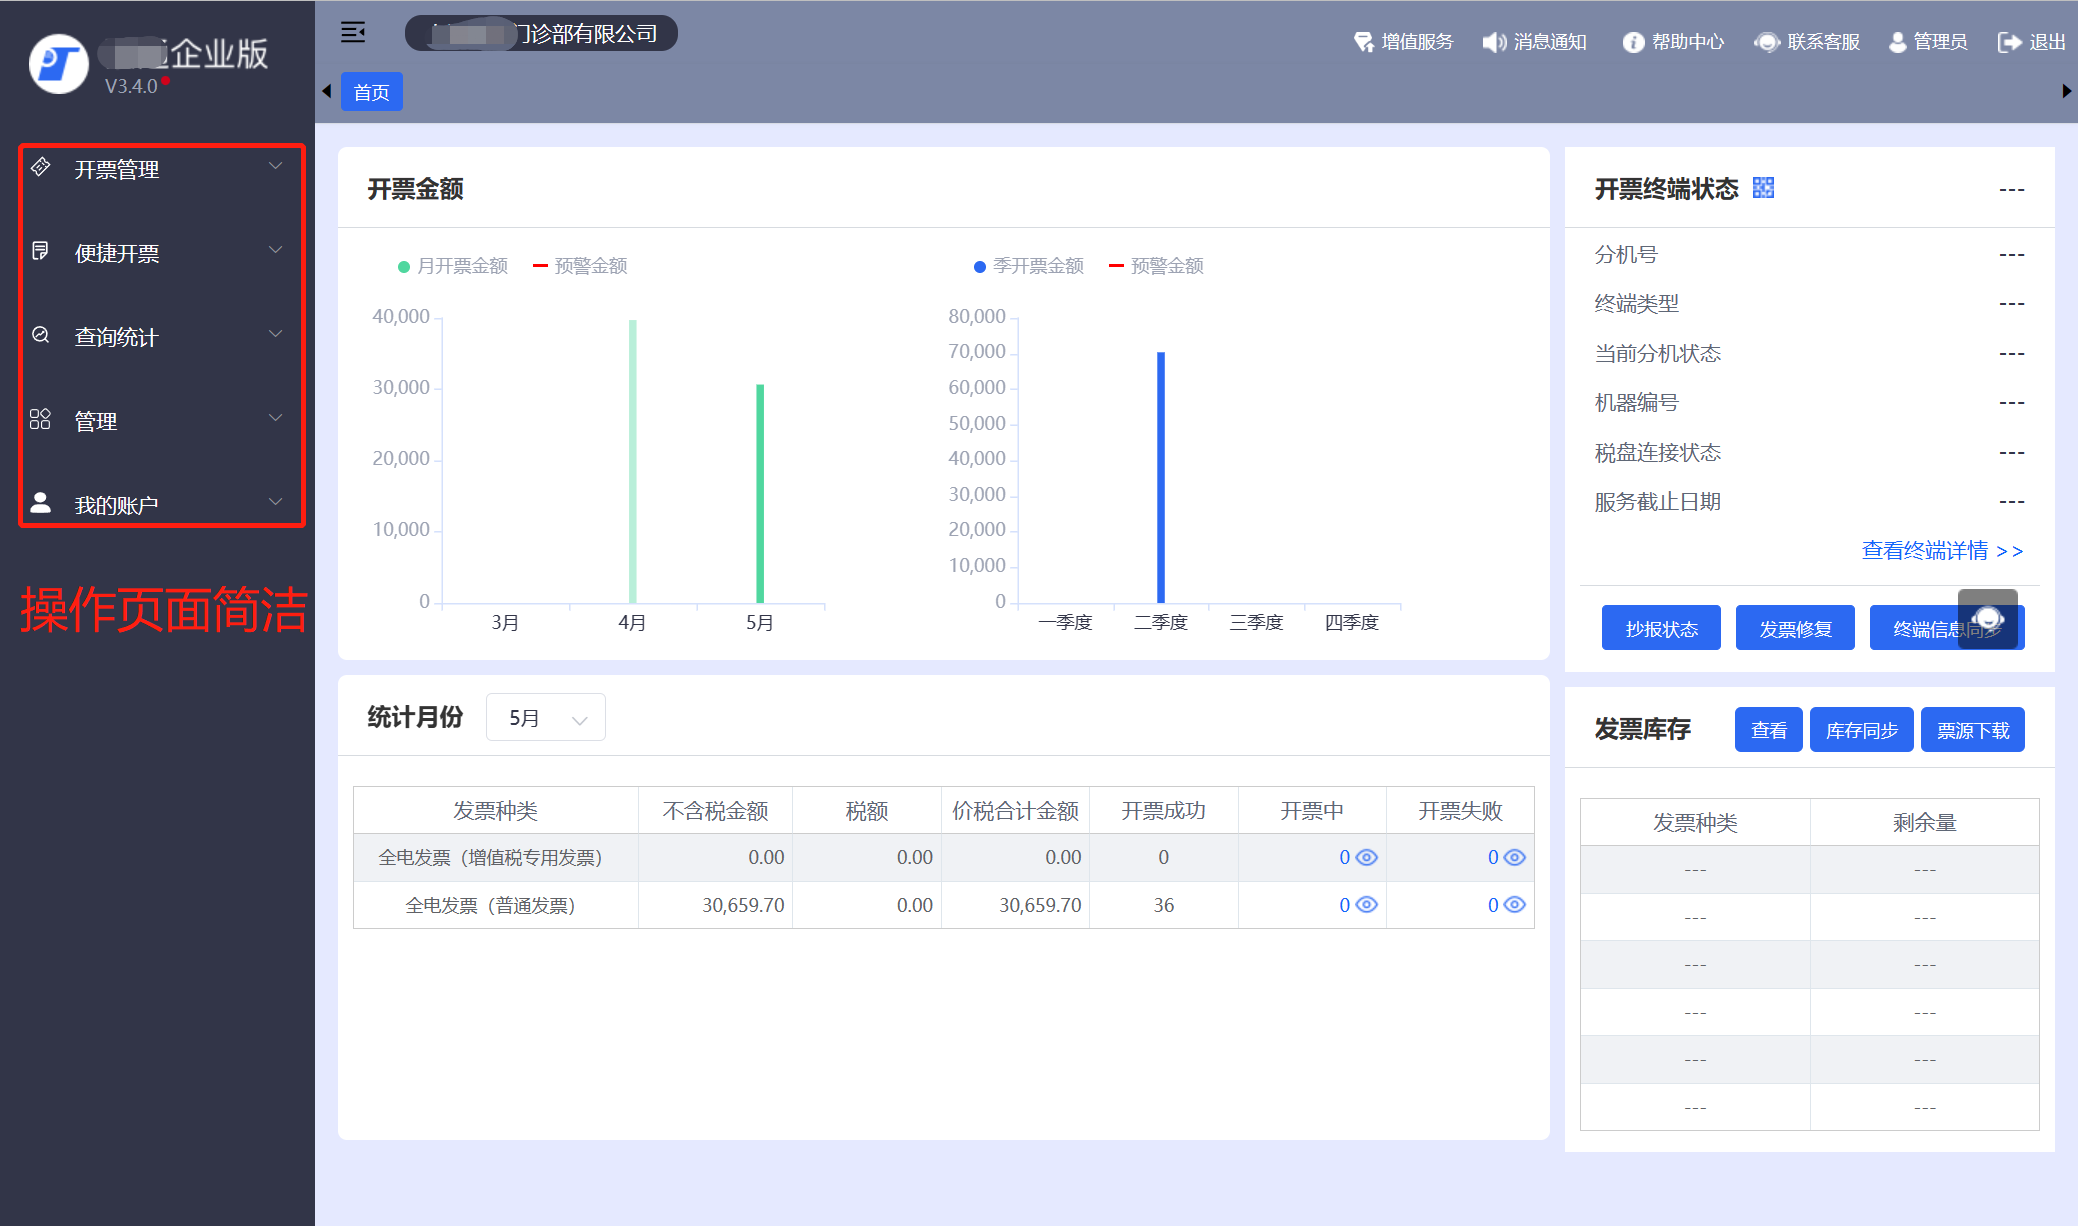
Task: Collapse sidebar with hamburger menu icon
Action: 352,33
